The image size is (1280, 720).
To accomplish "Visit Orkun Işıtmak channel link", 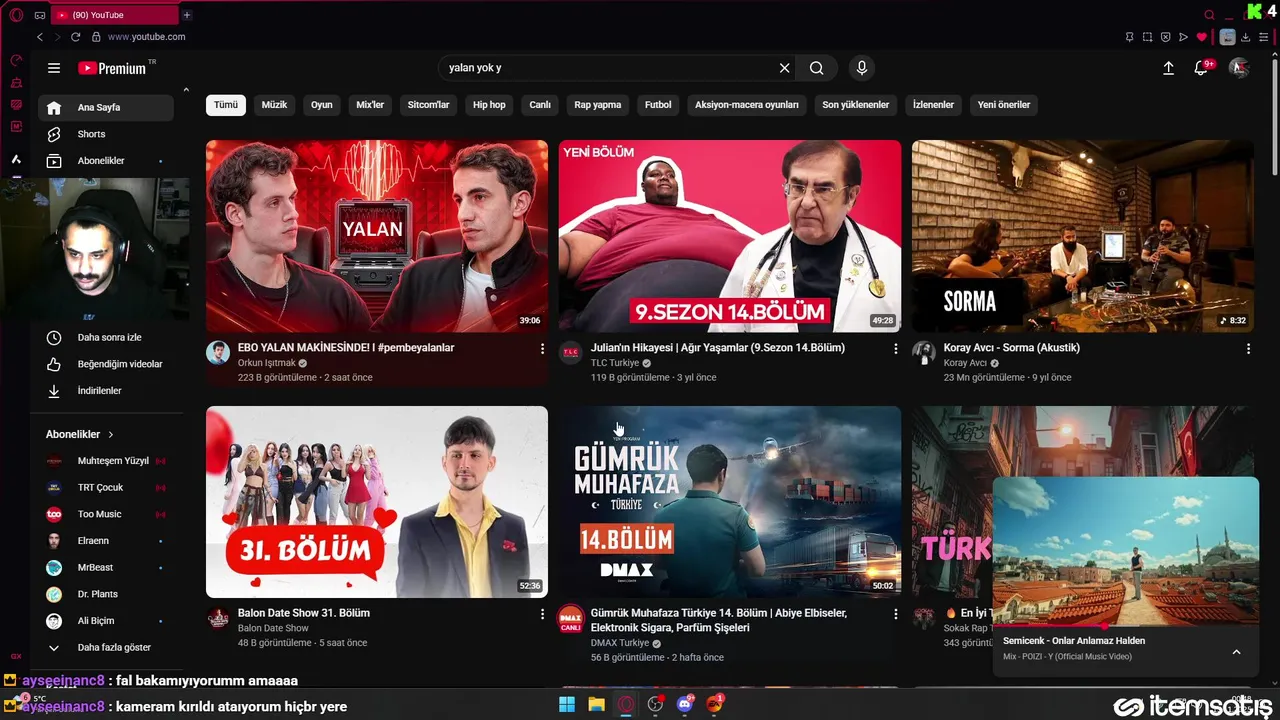I will (x=267, y=363).
